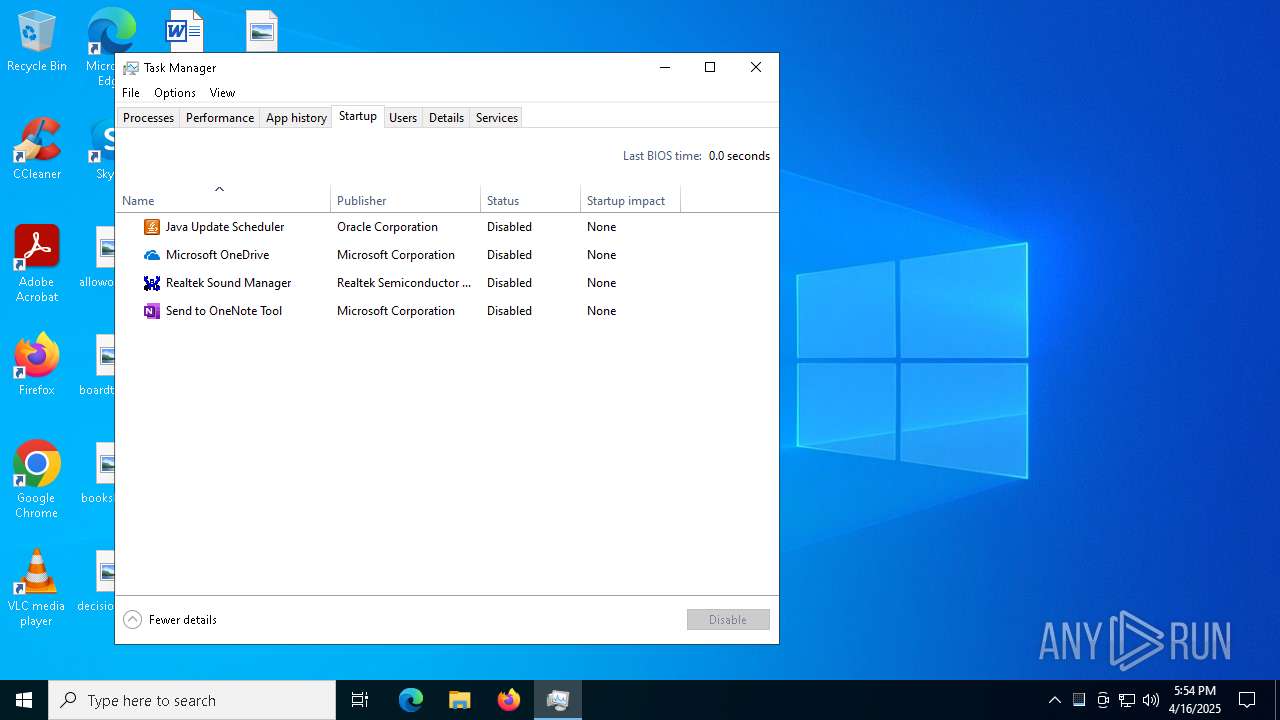The width and height of the screenshot is (1280, 720).
Task: Click Disabled status for Microsoft OneDrive
Action: click(x=509, y=255)
